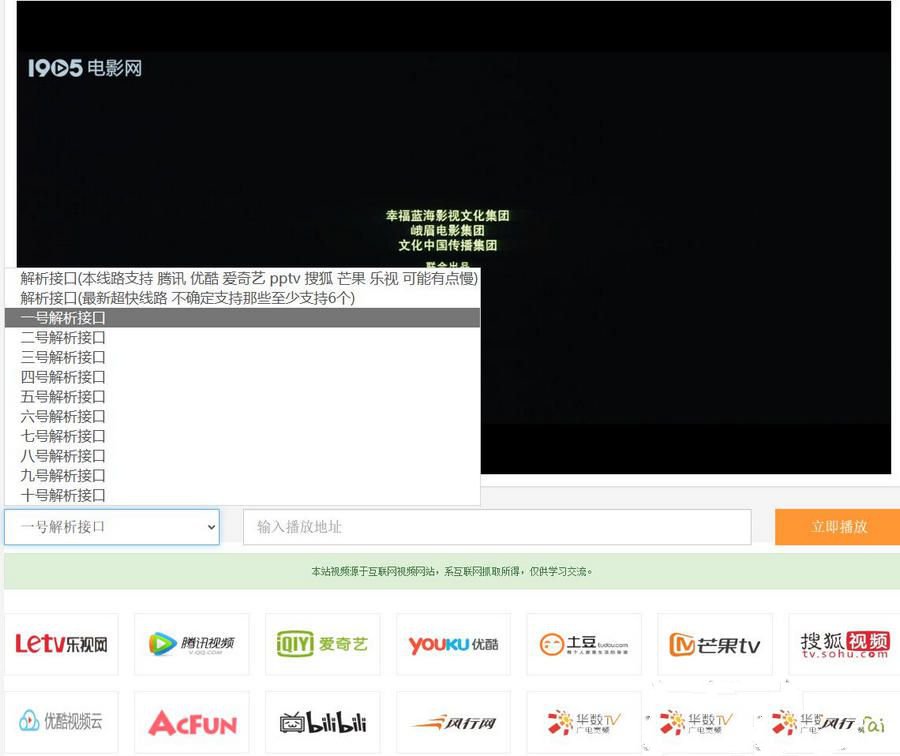This screenshot has width=900, height=756.
Task: Click the 风行网 logo
Action: point(452,722)
